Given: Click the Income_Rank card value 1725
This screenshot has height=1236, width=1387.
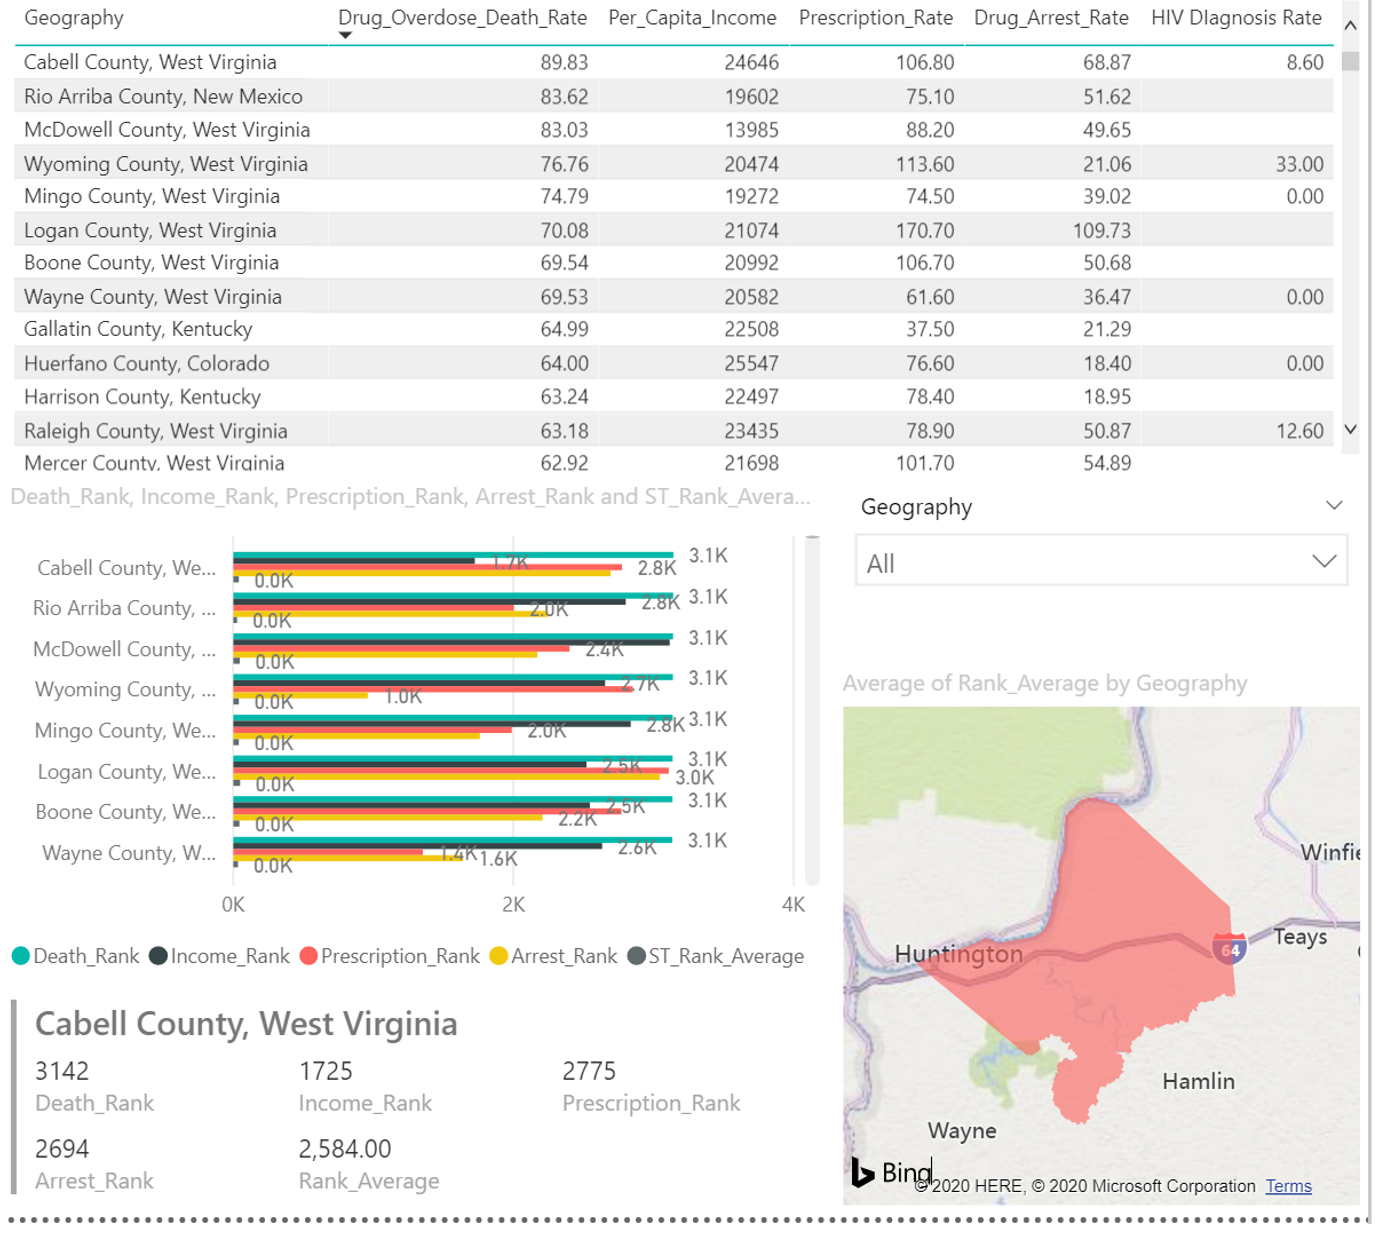Looking at the screenshot, I should point(326,1071).
